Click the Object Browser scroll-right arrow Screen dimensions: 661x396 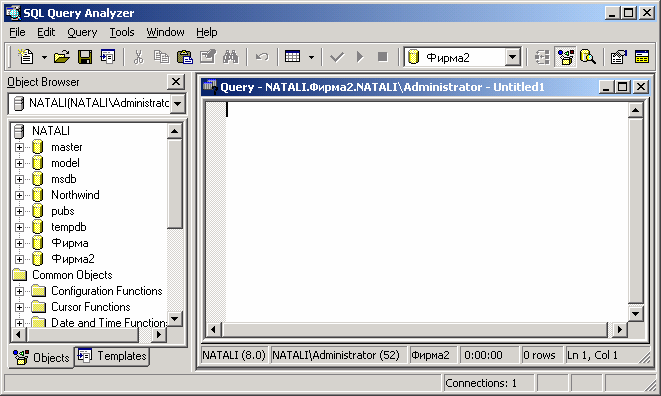pyautogui.click(x=159, y=334)
